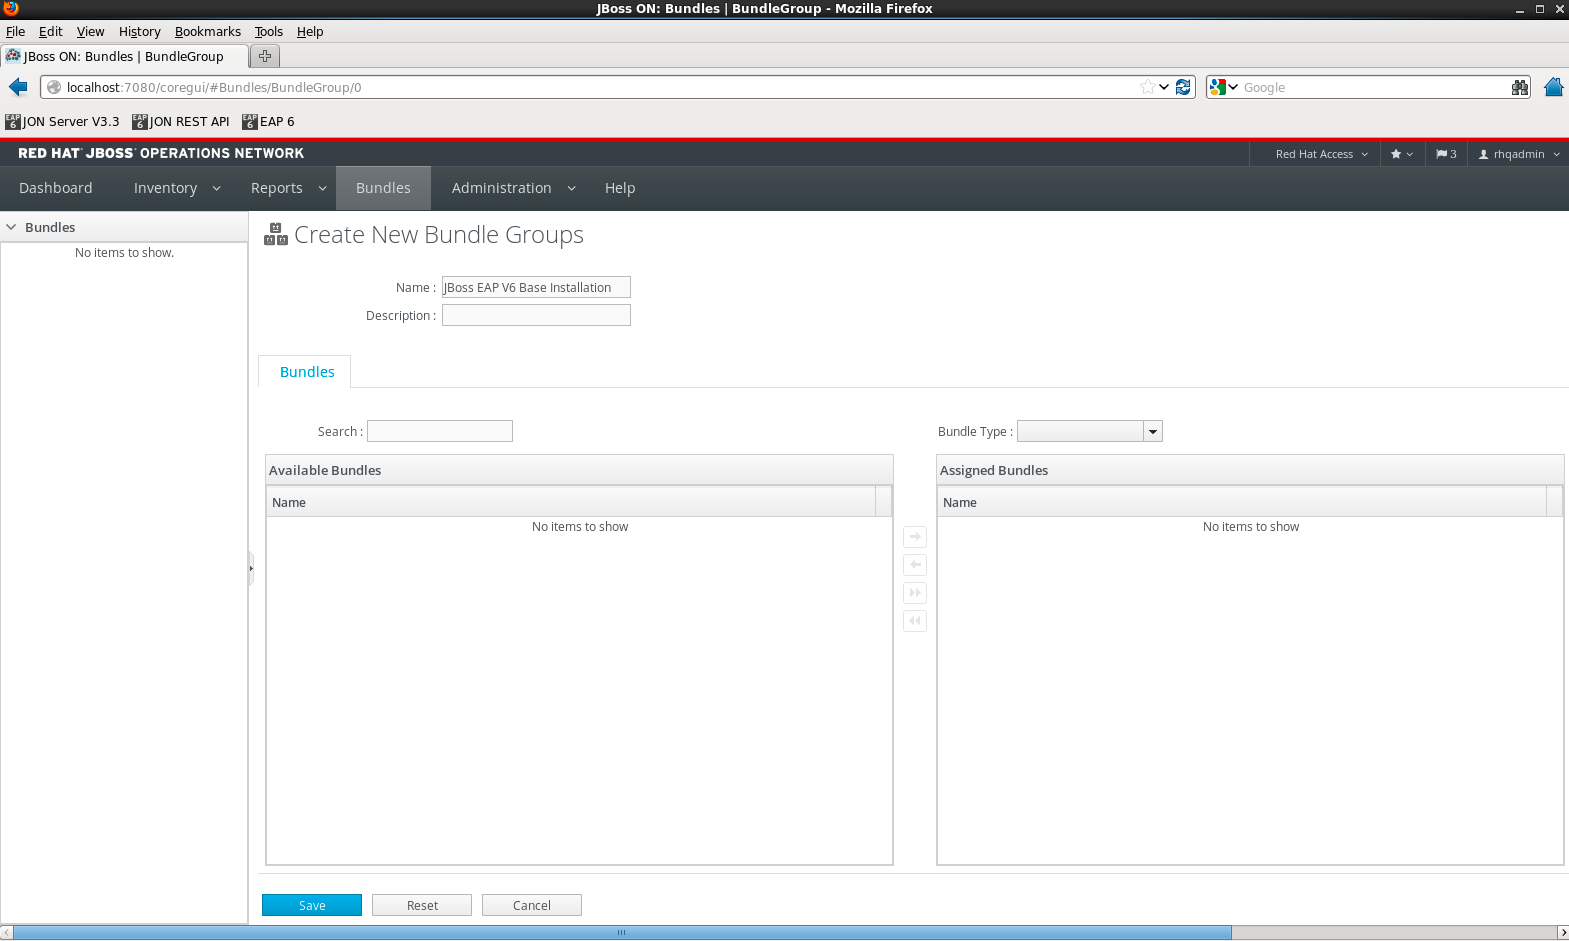The height and width of the screenshot is (941, 1569).
Task: Unassign all bundles with double left arrow
Action: (x=915, y=621)
